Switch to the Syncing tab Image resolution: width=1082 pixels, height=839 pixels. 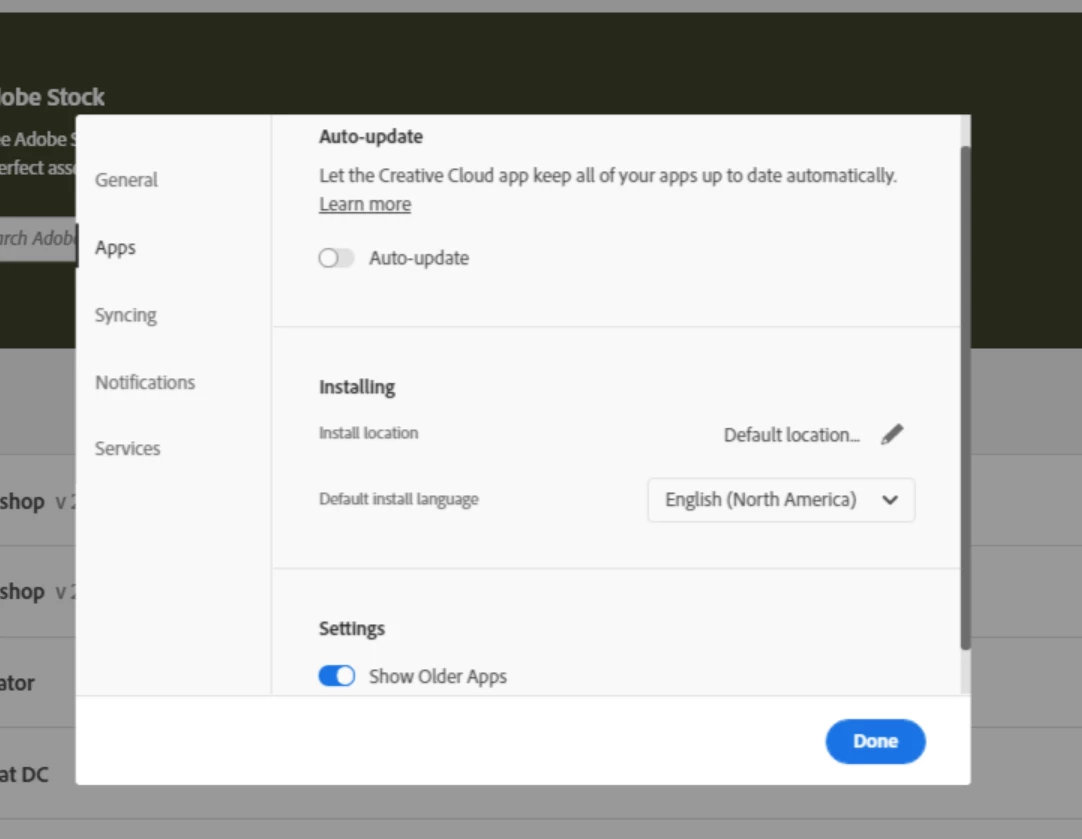(126, 315)
